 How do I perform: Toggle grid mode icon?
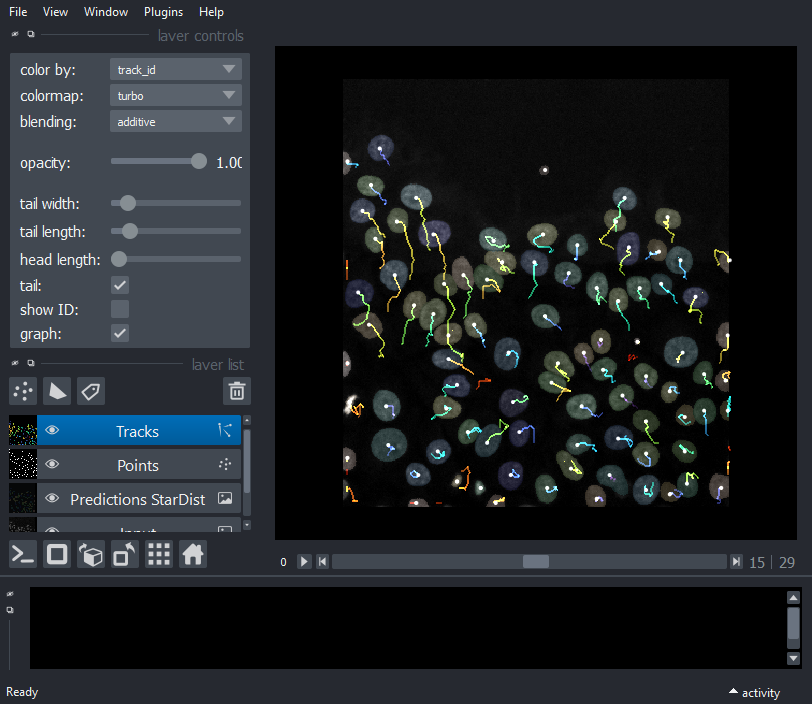[159, 554]
